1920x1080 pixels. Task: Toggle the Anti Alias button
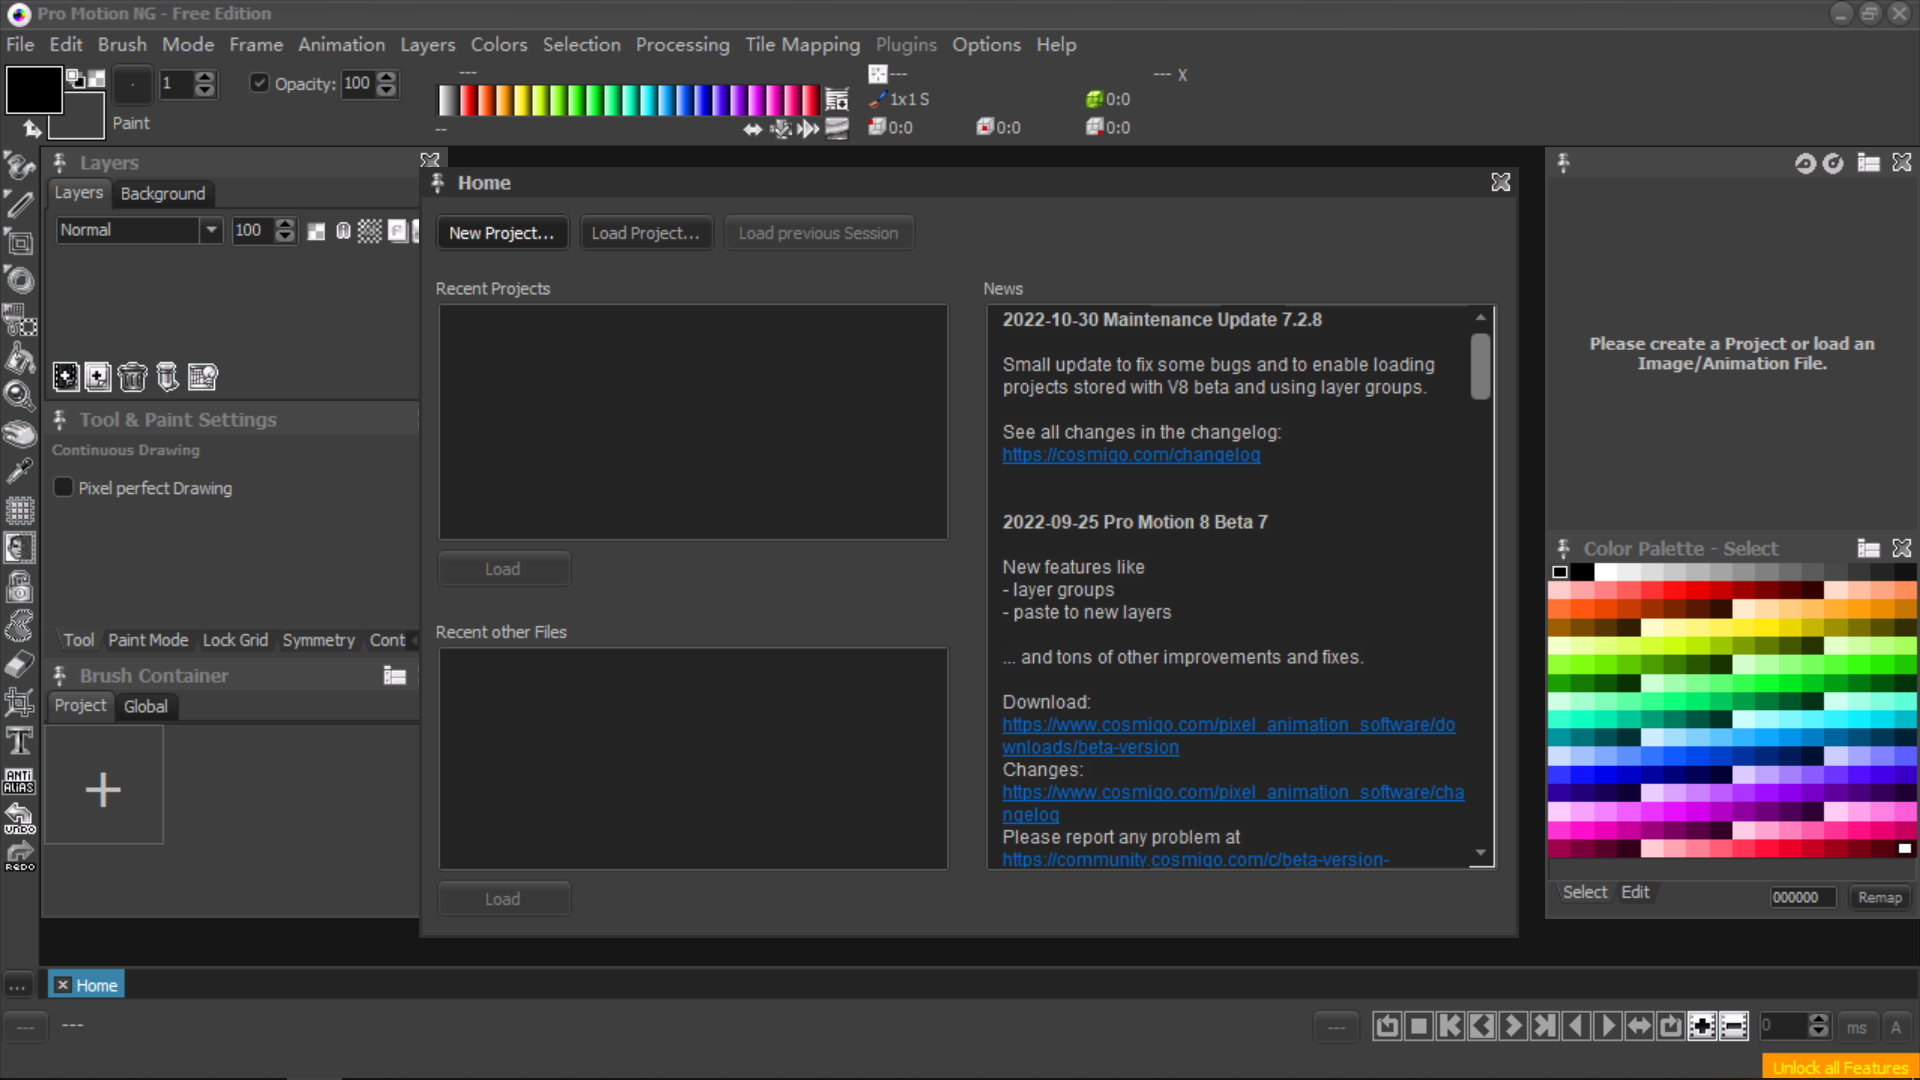[x=19, y=781]
